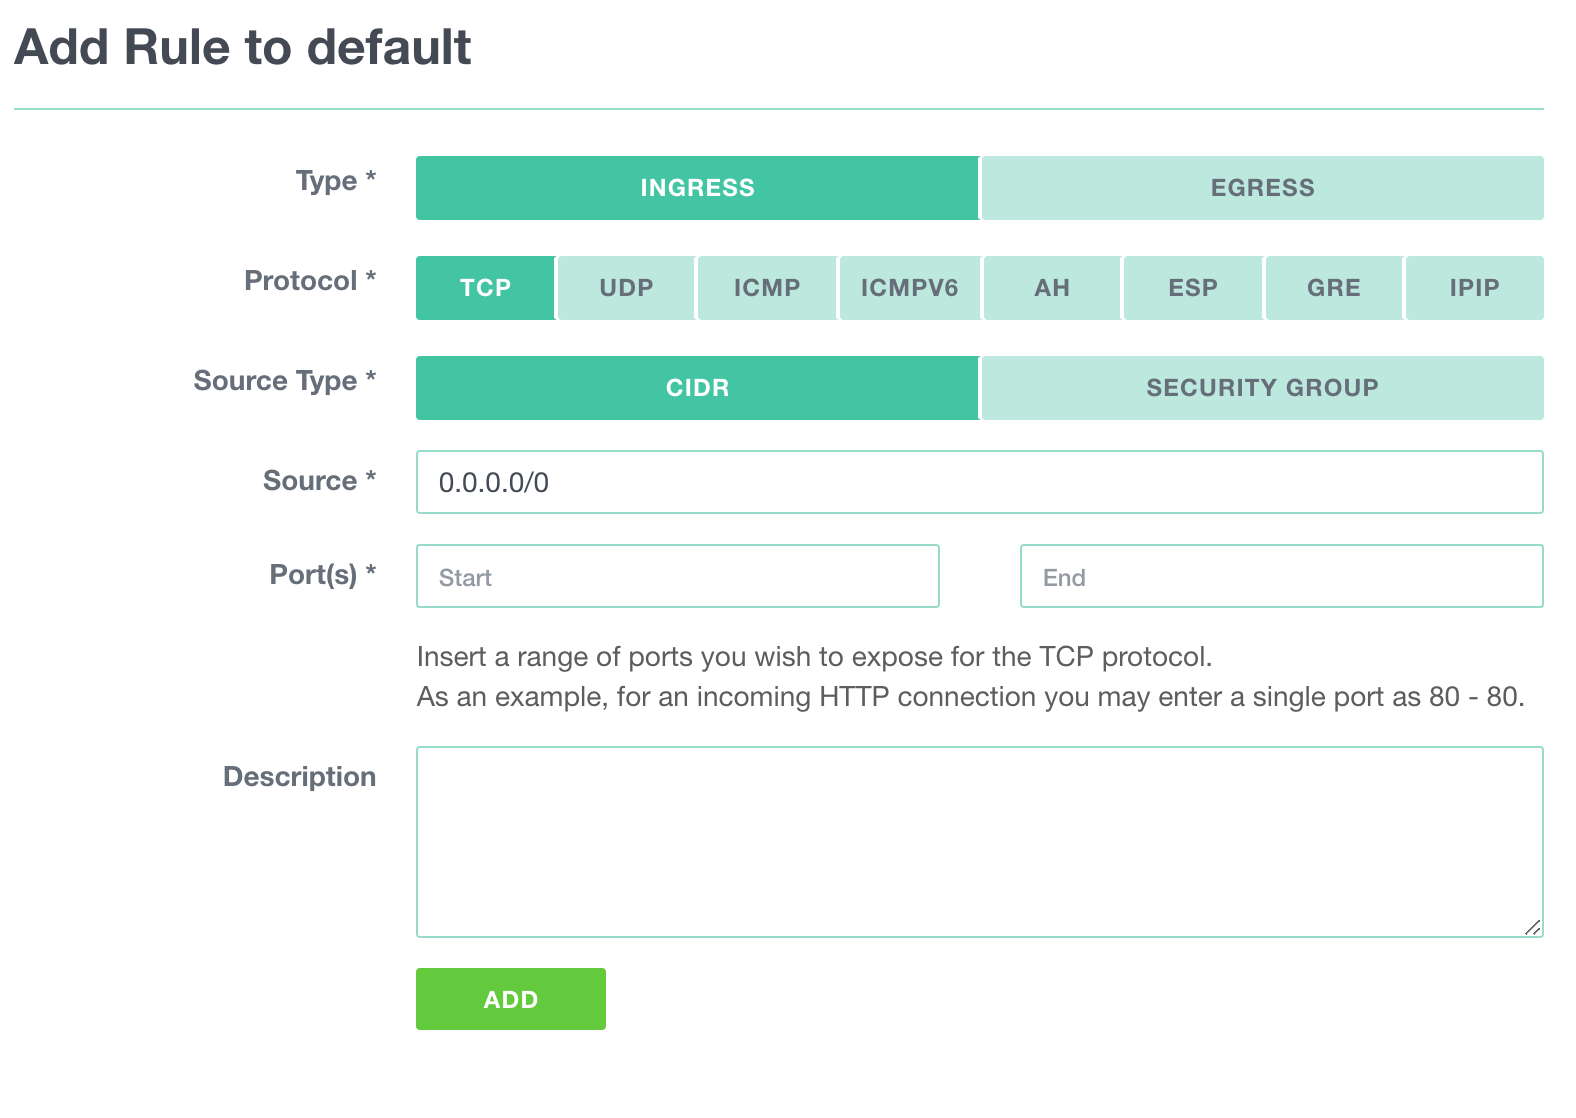Select UDP as the protocol
The height and width of the screenshot is (1118, 1576).
point(626,288)
